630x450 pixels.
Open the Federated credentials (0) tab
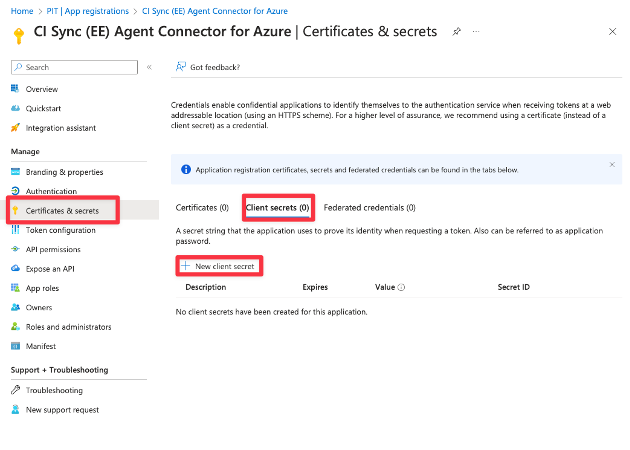369,208
